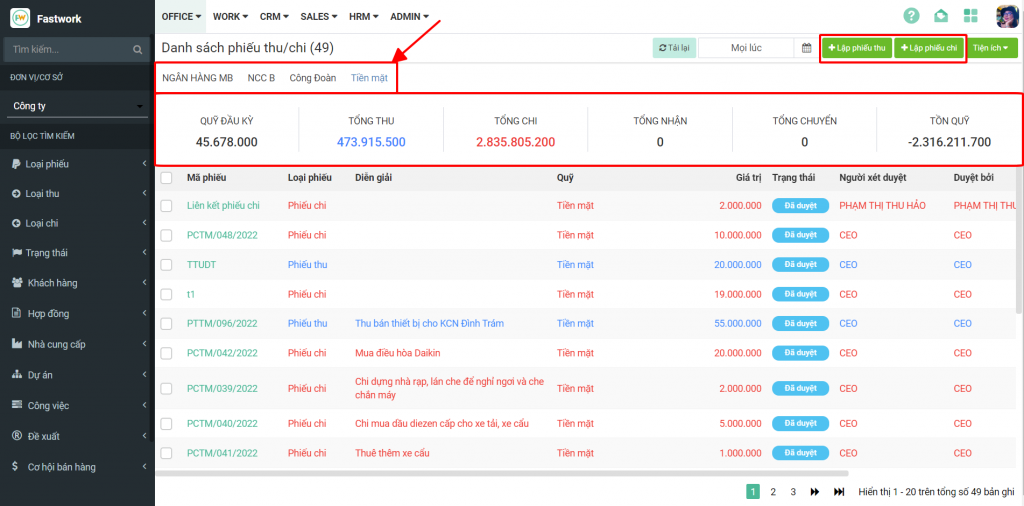Select the checkbox beside PTTM/096/2022
The image size is (1024, 506).
[166, 324]
